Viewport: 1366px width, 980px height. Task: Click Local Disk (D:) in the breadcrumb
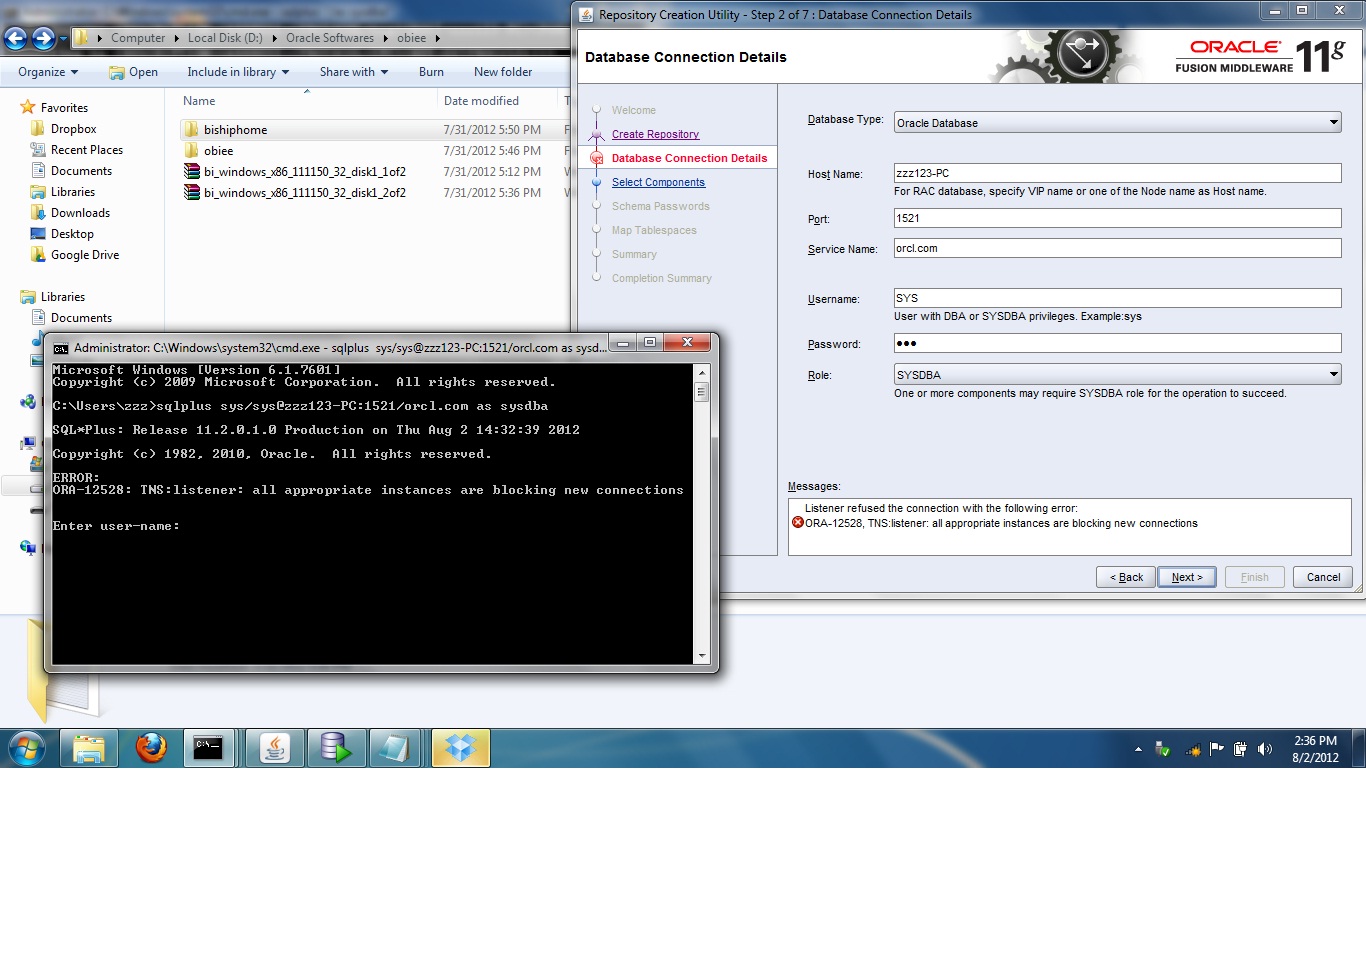pos(225,38)
